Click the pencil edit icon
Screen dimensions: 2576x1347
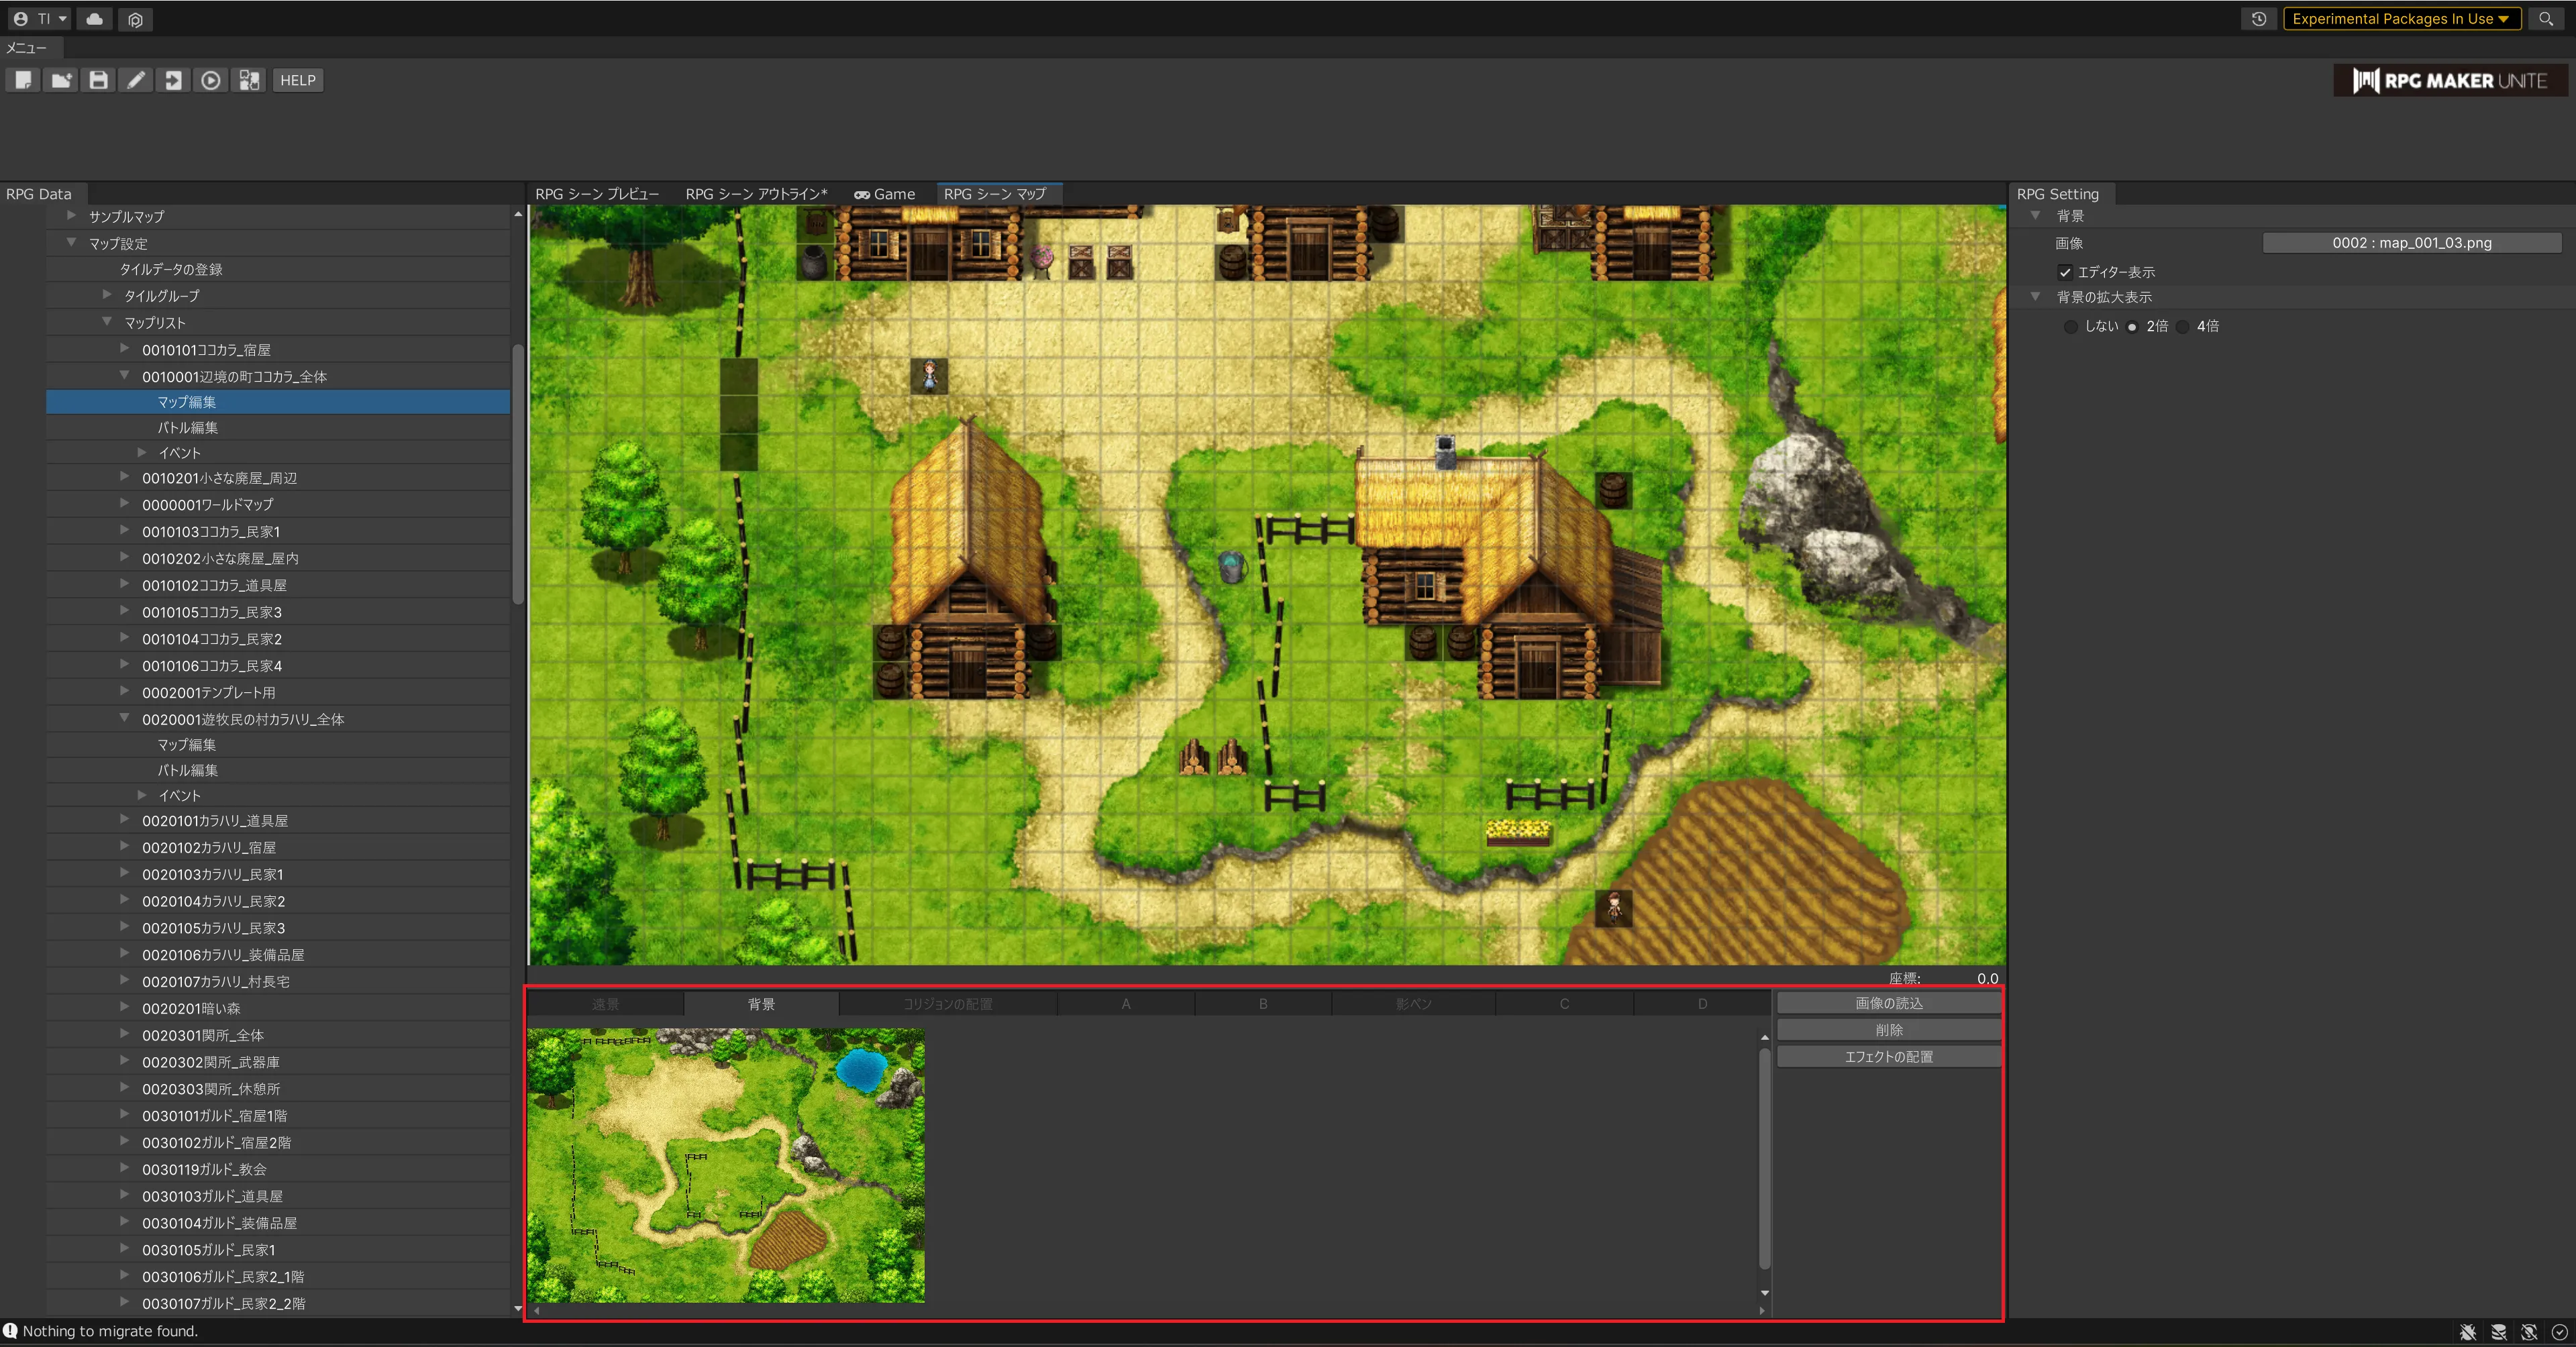pos(136,80)
